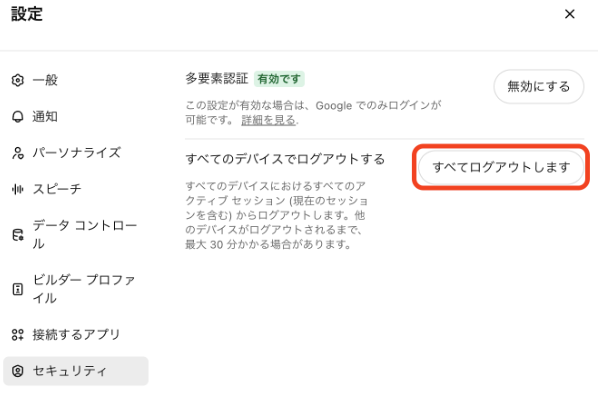Click the database icon for データ コントロール
This screenshot has height=394, width=598.
18,235
